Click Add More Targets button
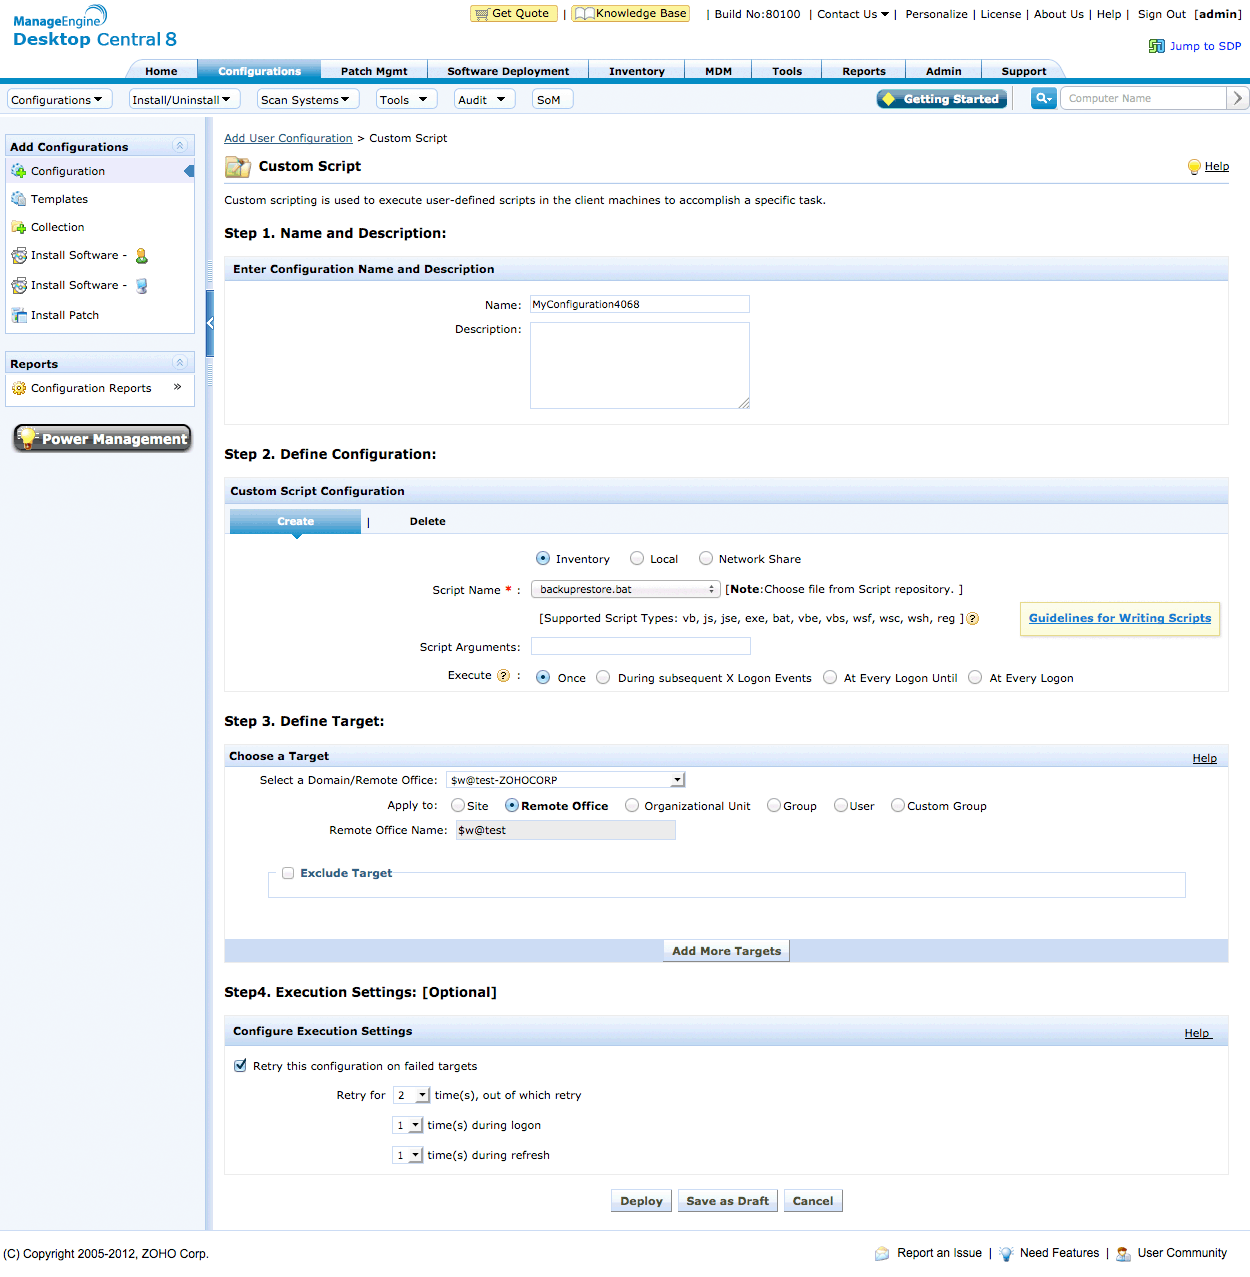 726,951
